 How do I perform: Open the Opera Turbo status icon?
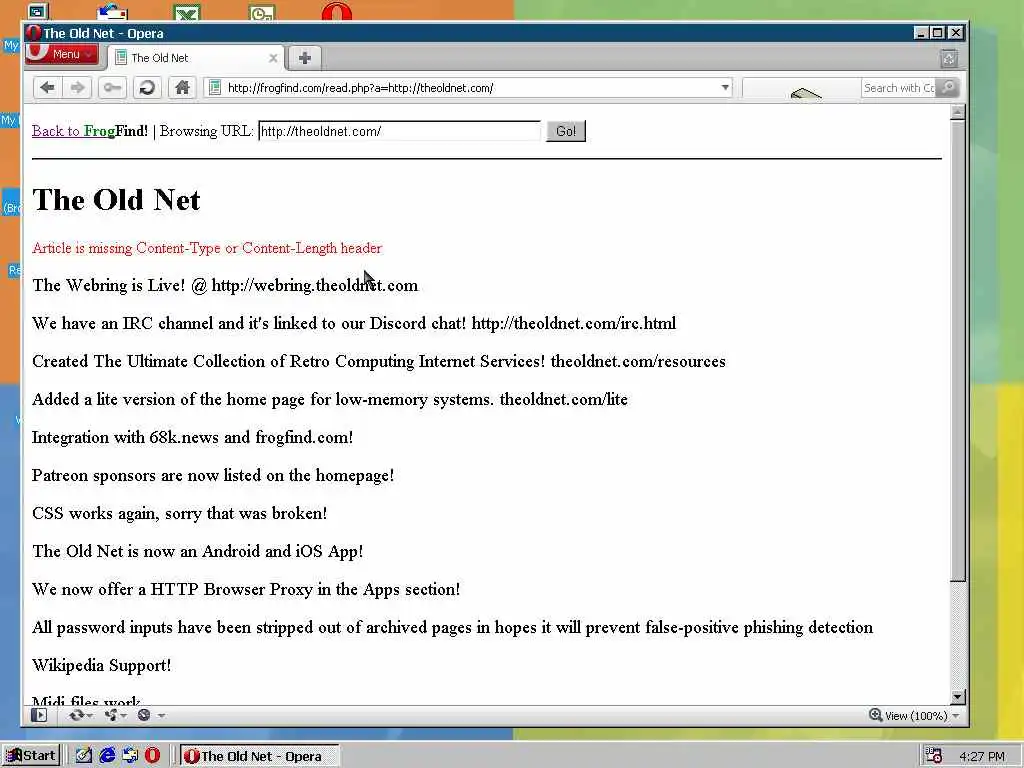144,715
